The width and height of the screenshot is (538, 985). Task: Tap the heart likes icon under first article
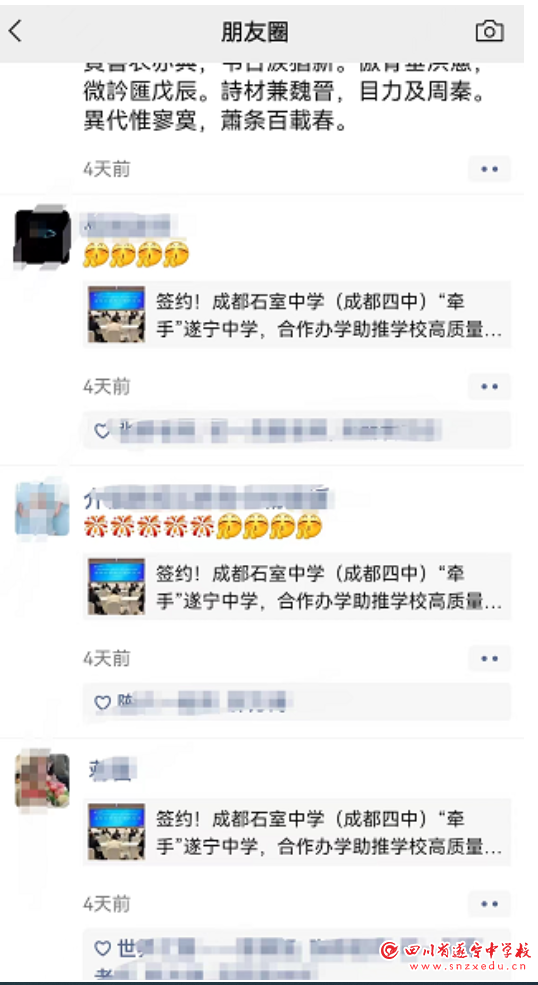click(102, 431)
